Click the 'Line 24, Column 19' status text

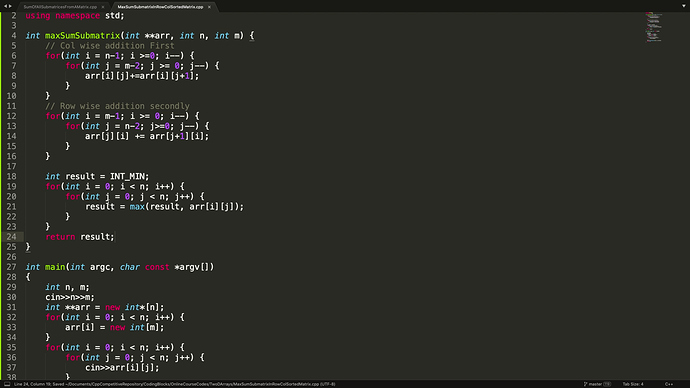tap(33, 384)
